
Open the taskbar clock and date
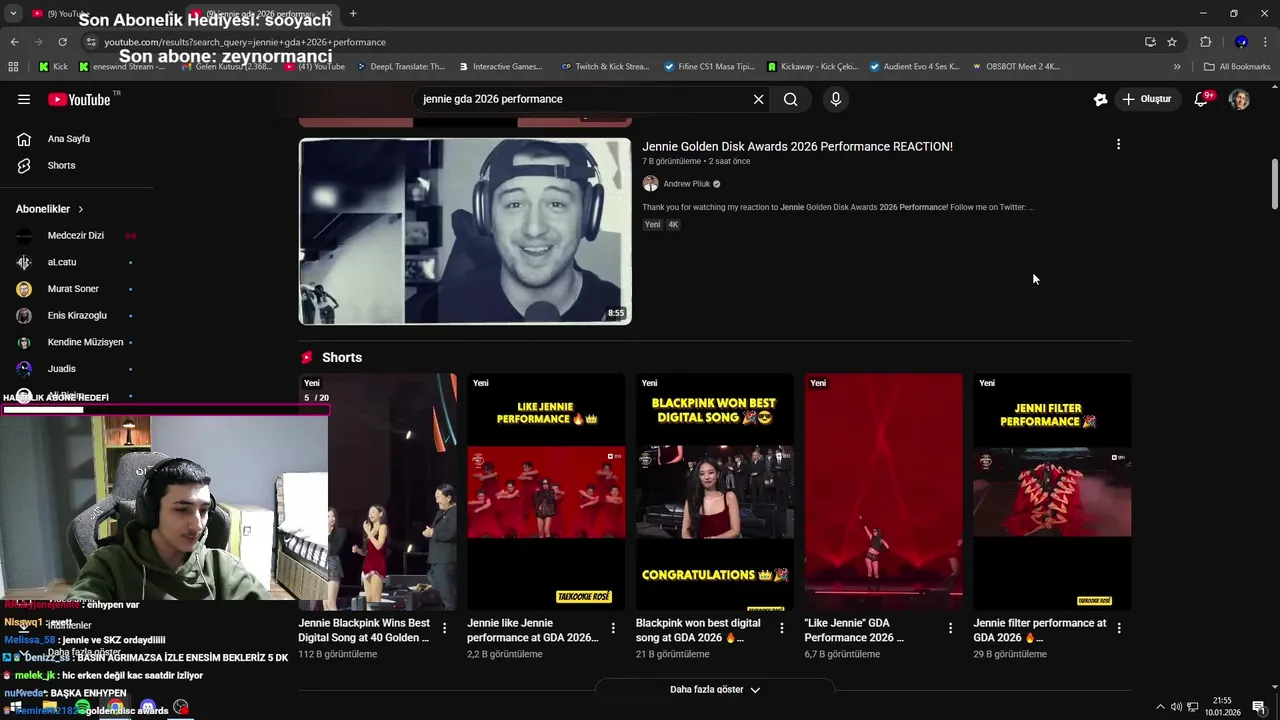point(1222,707)
